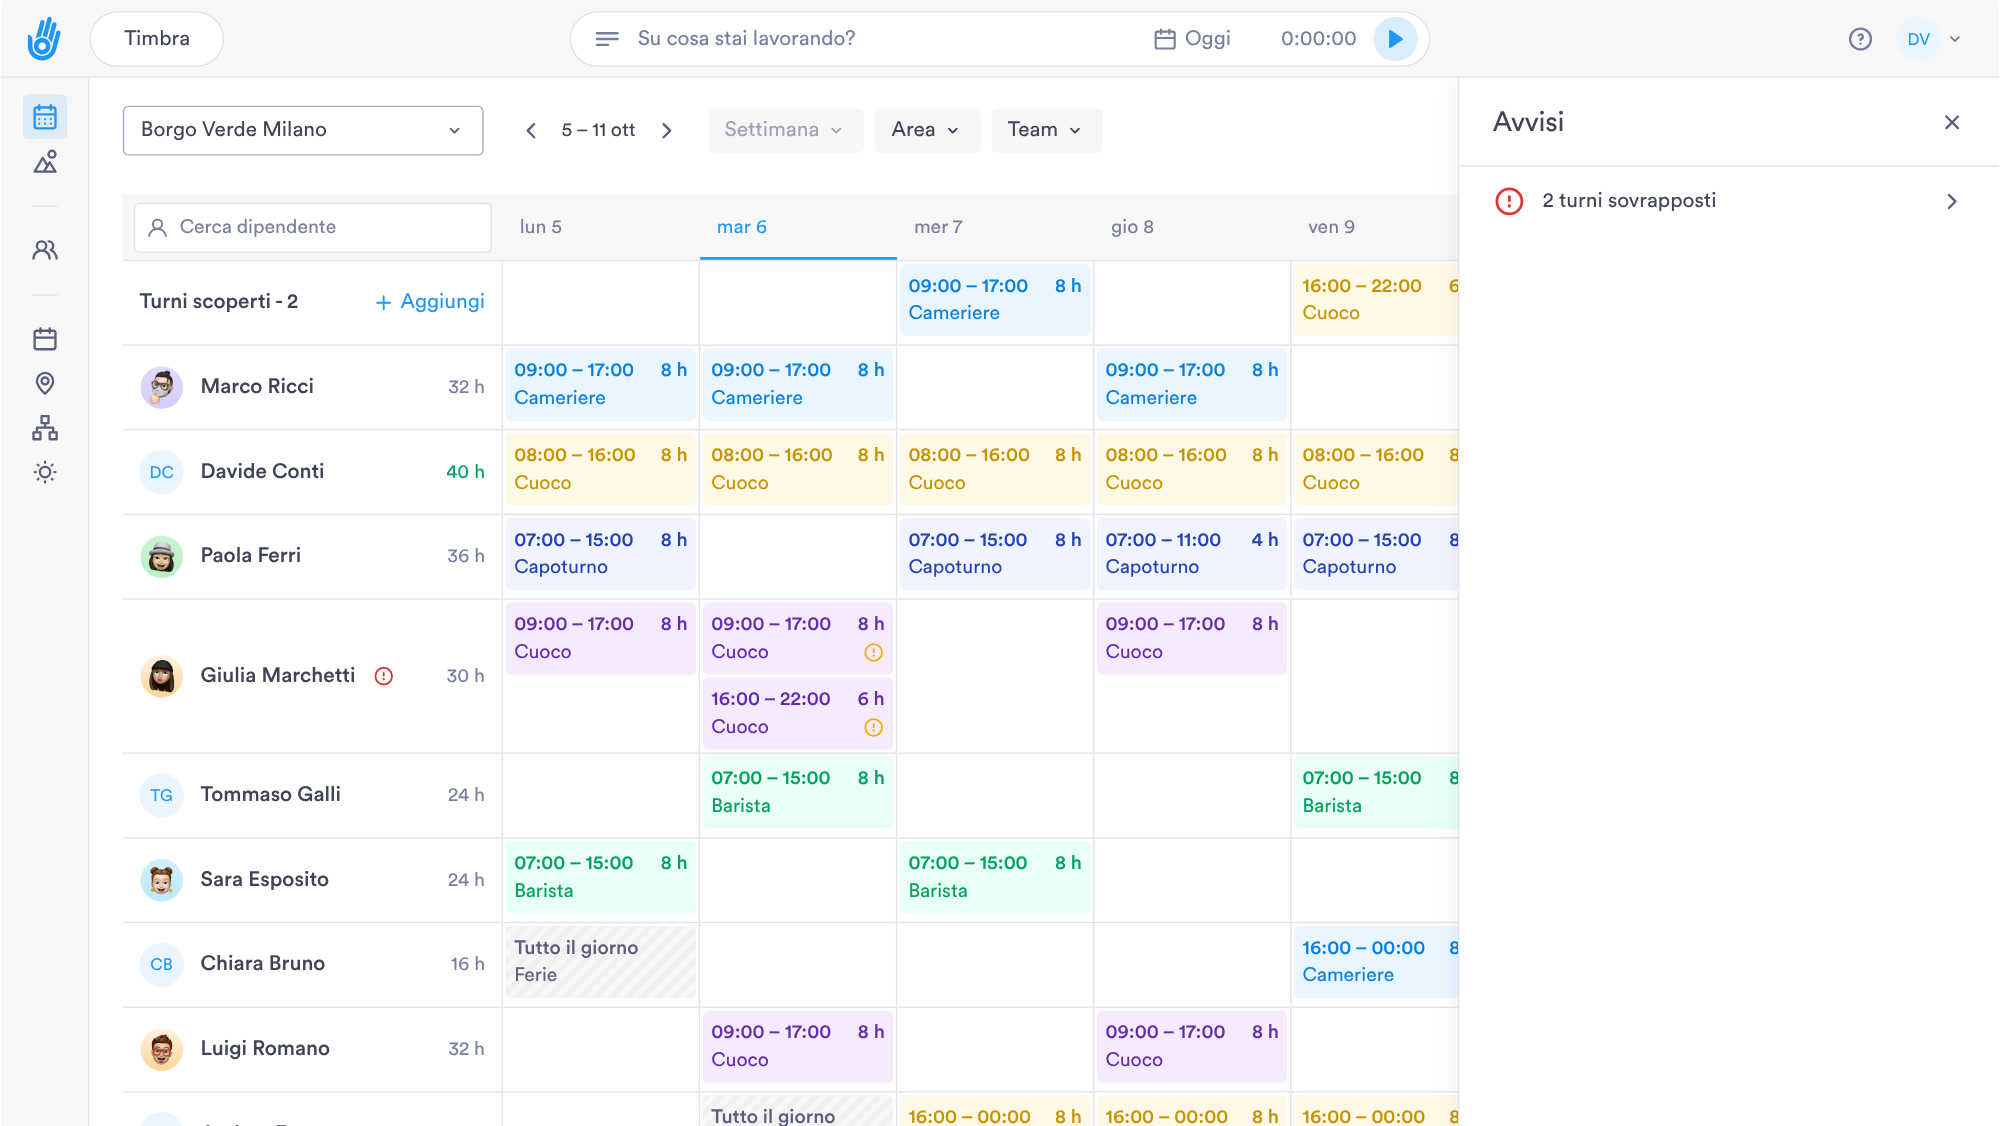
Task: Open the Area filter dropdown
Action: point(927,130)
